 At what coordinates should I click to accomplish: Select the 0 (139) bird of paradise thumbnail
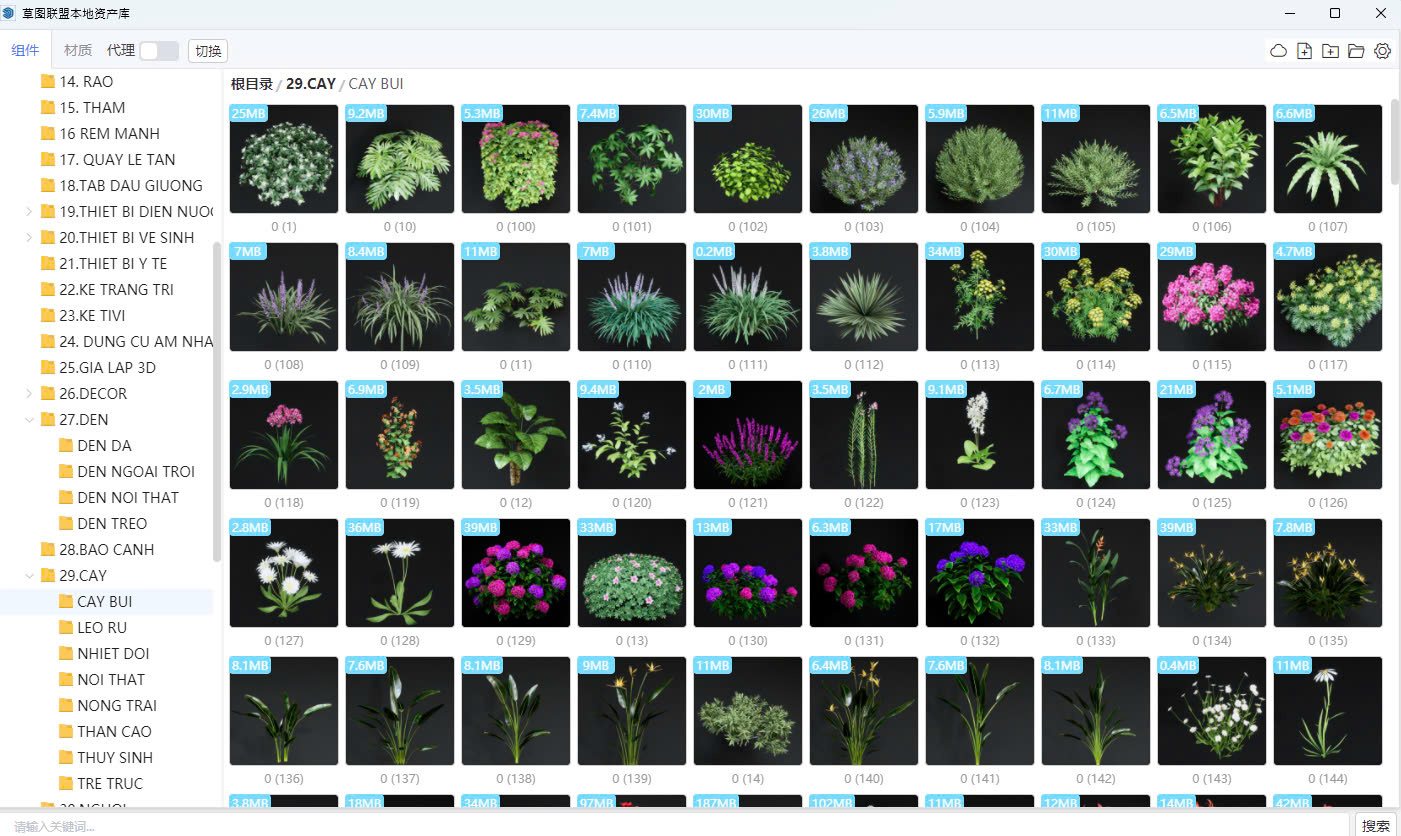coord(632,711)
